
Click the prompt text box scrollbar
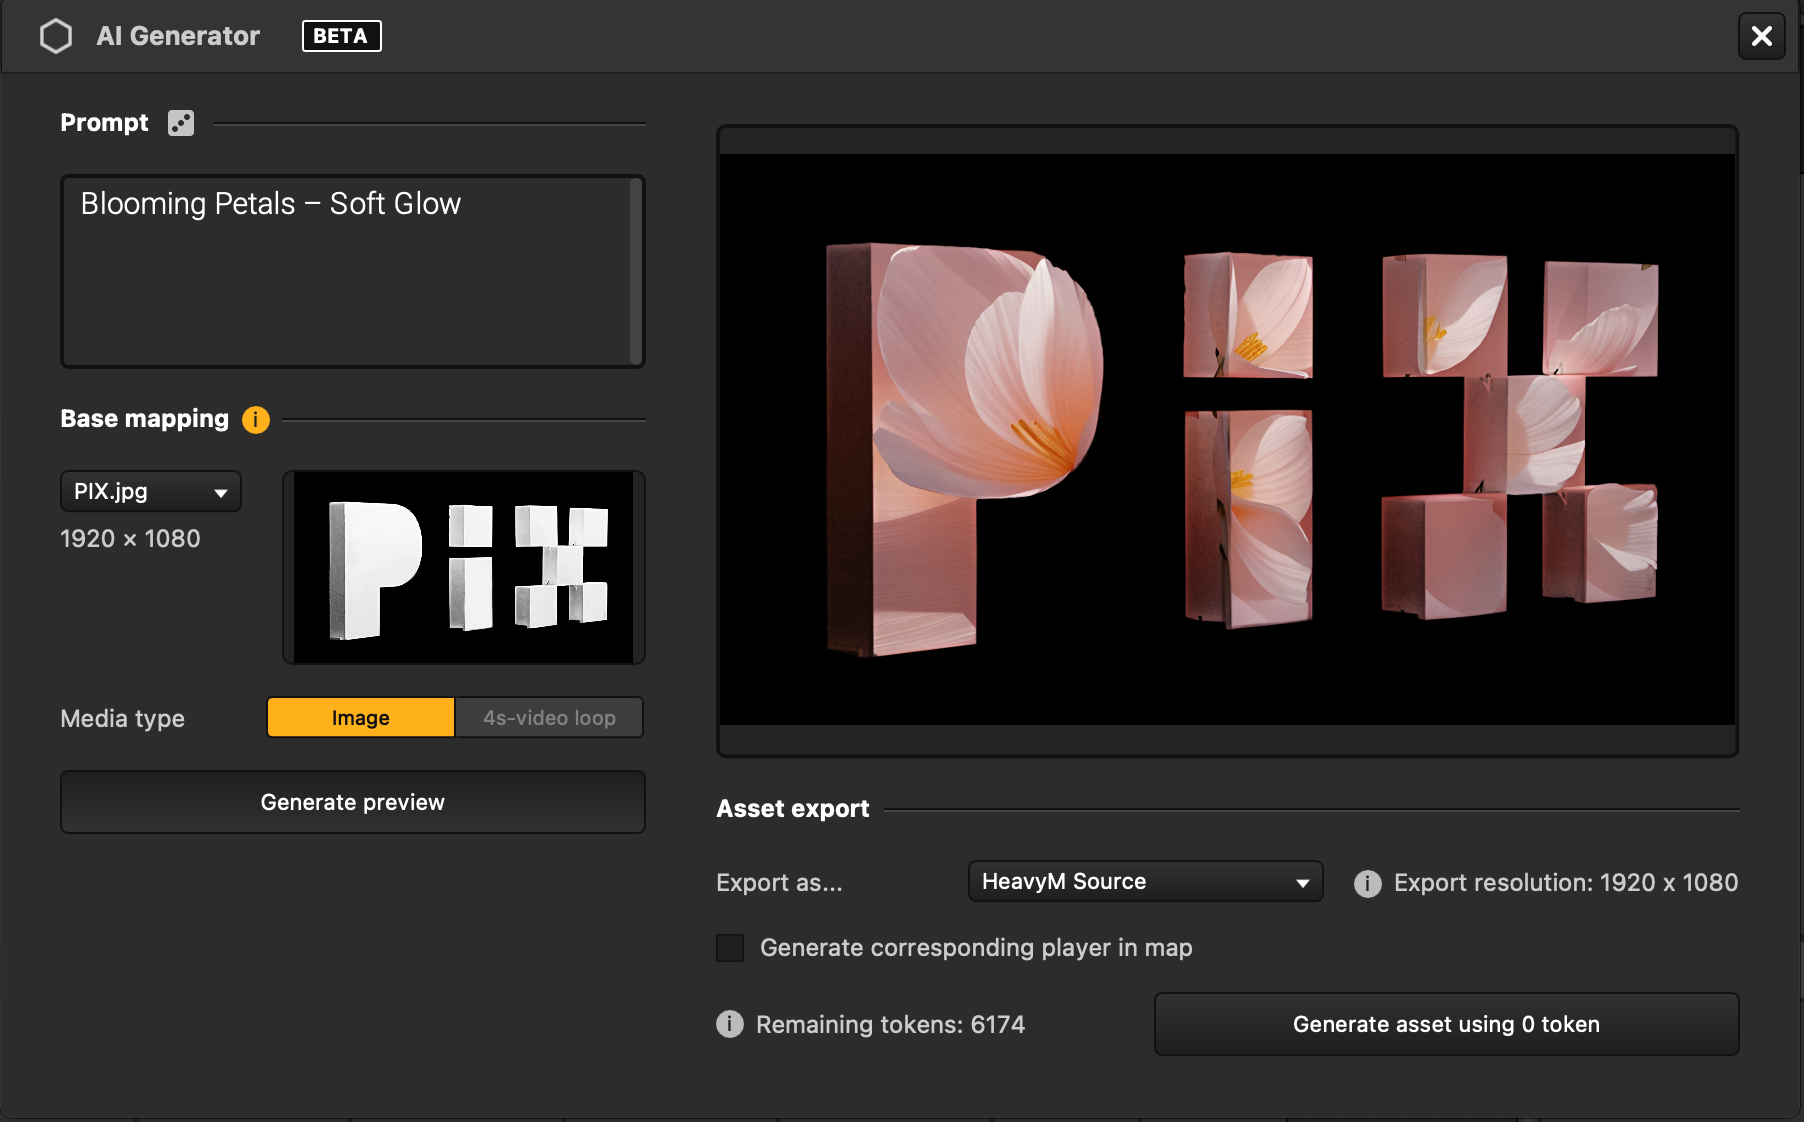(636, 272)
